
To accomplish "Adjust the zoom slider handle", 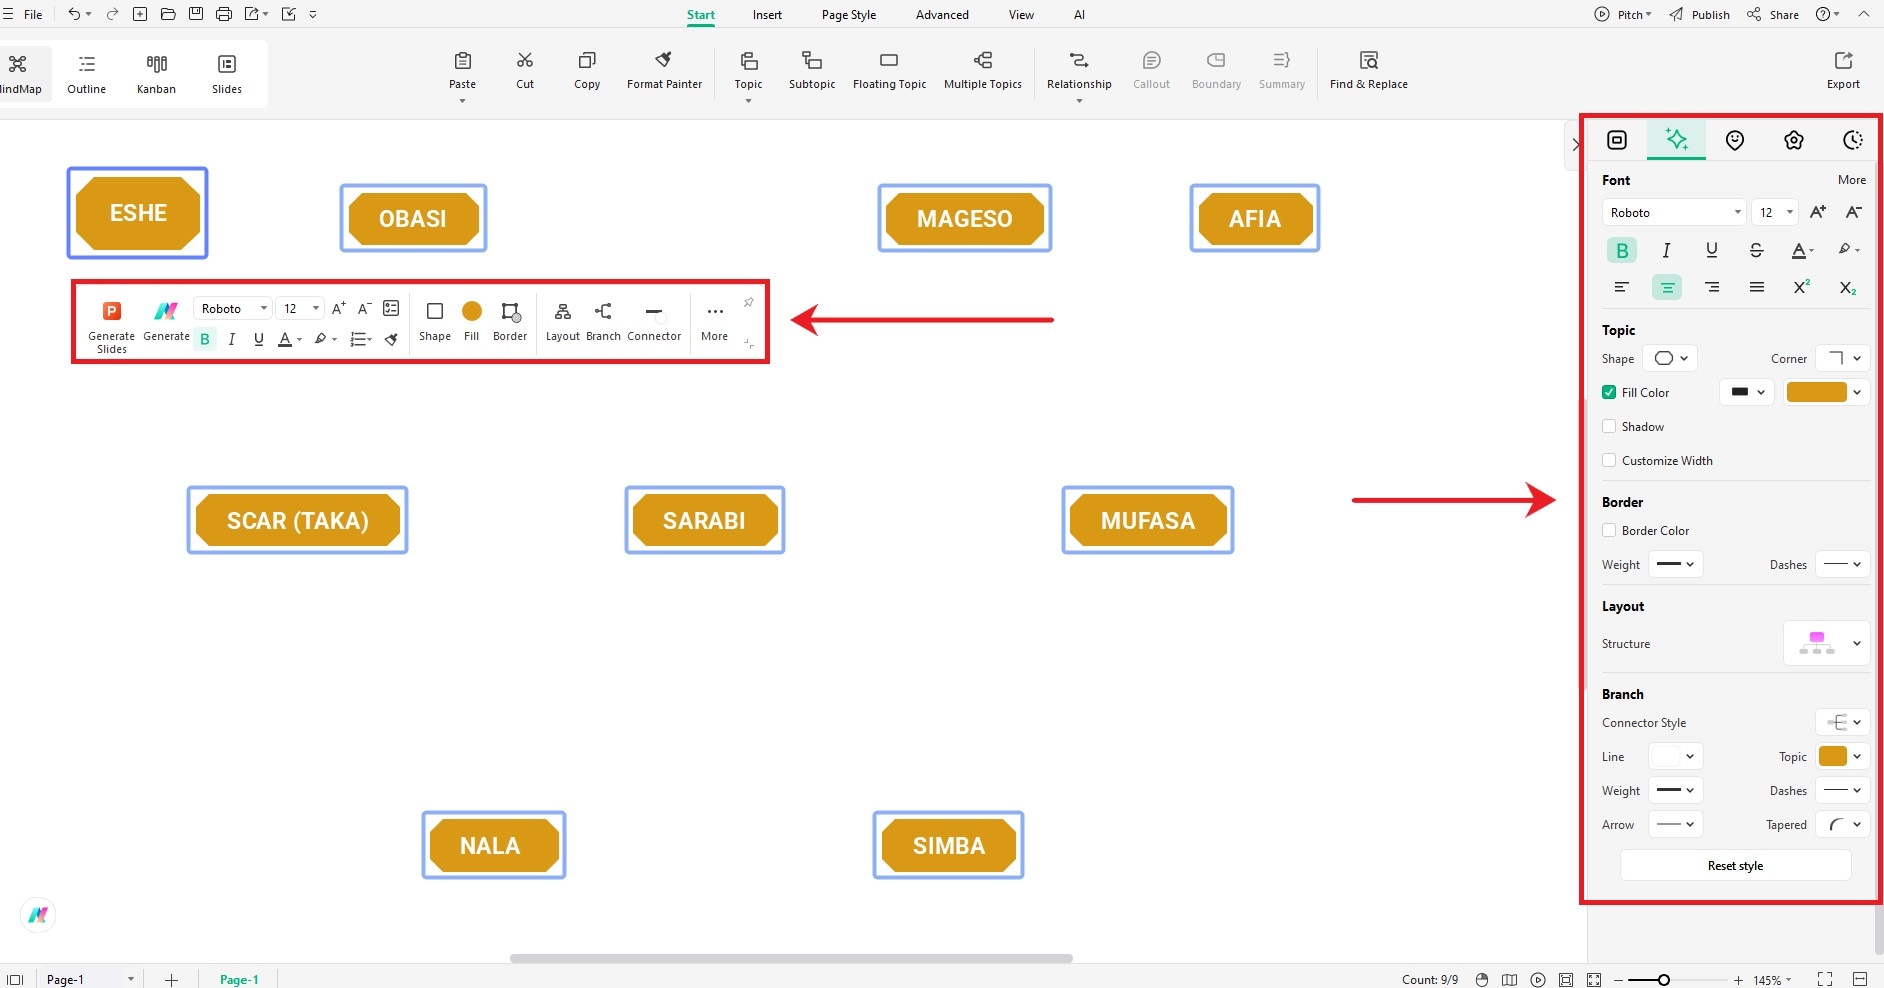I will tap(1663, 980).
